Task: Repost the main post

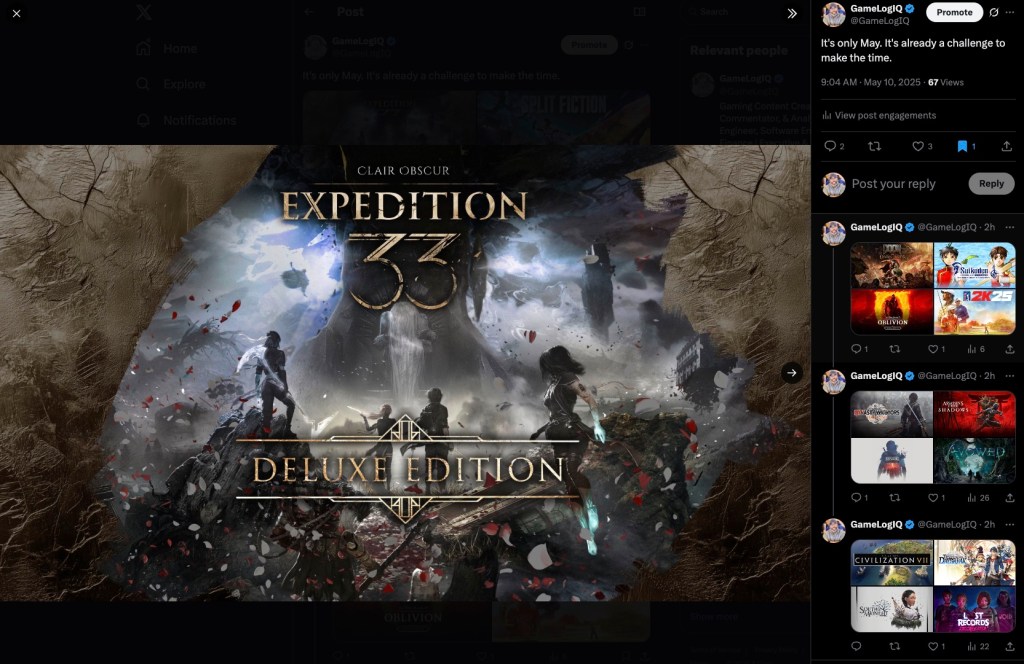Action: 874,146
